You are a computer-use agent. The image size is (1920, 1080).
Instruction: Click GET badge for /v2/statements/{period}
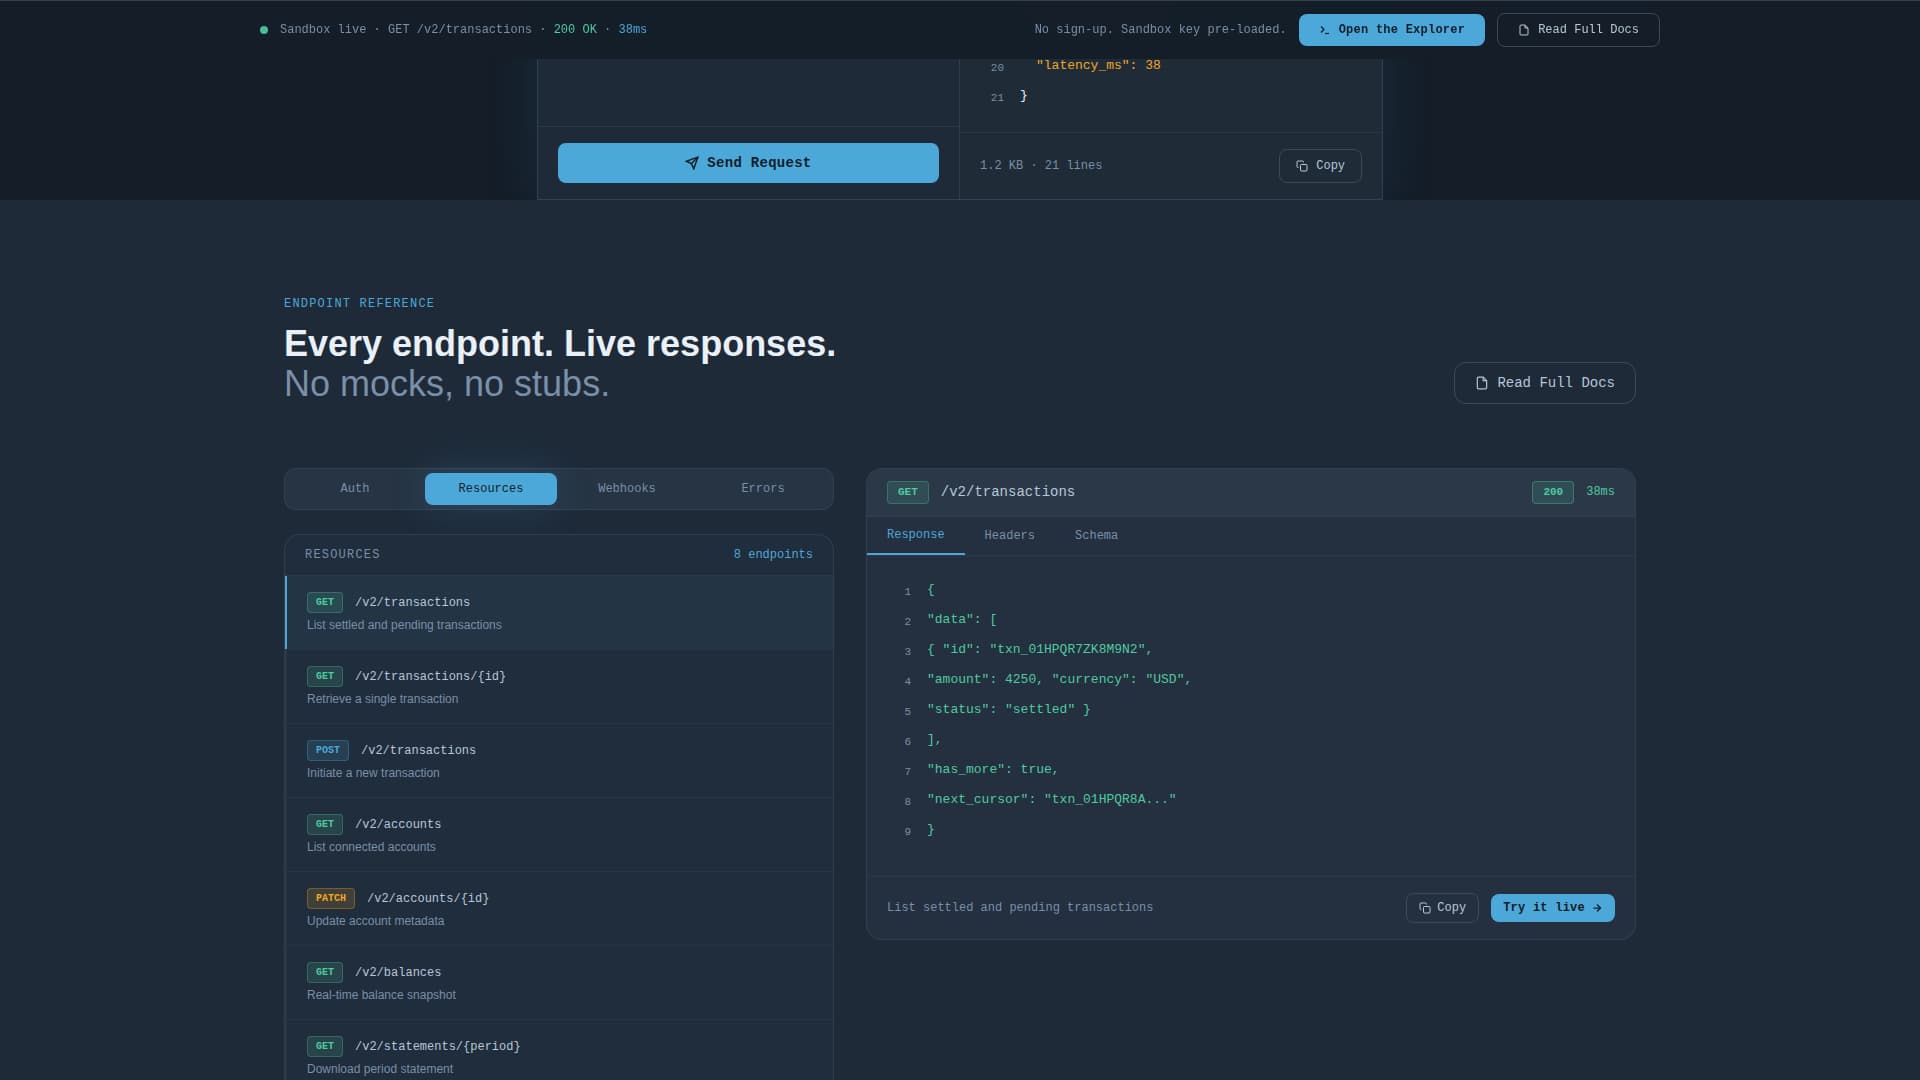(325, 1046)
